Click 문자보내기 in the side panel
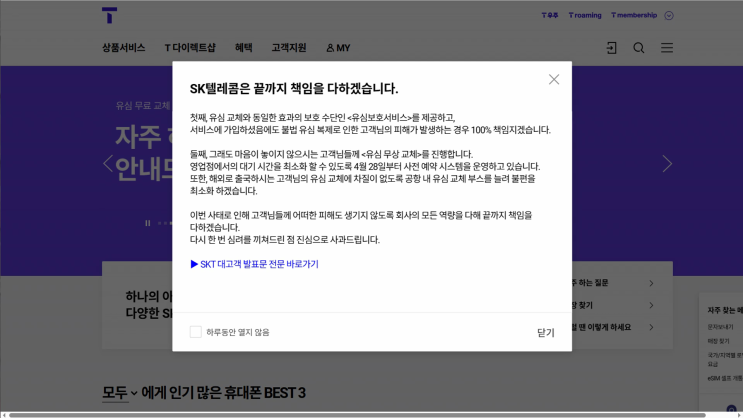 coord(720,327)
